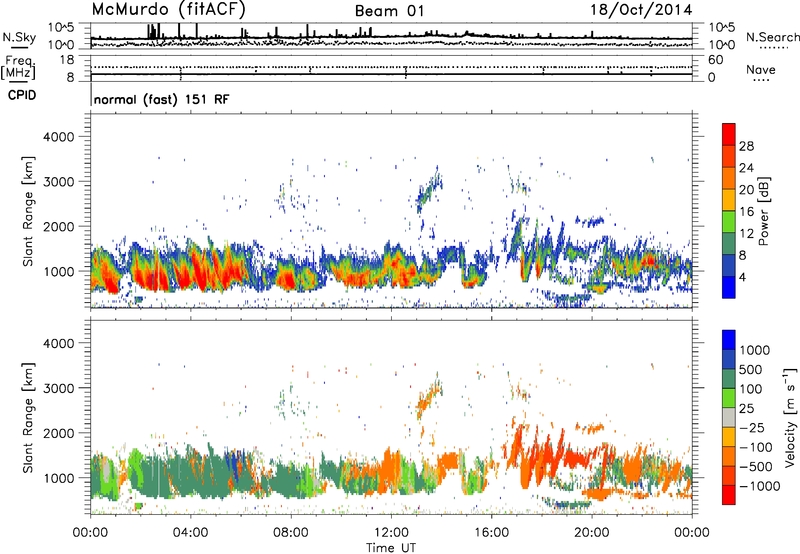Click the date "18/Oct/2014"
Image resolution: width=800 pixels, height=554 pixels.
point(641,10)
